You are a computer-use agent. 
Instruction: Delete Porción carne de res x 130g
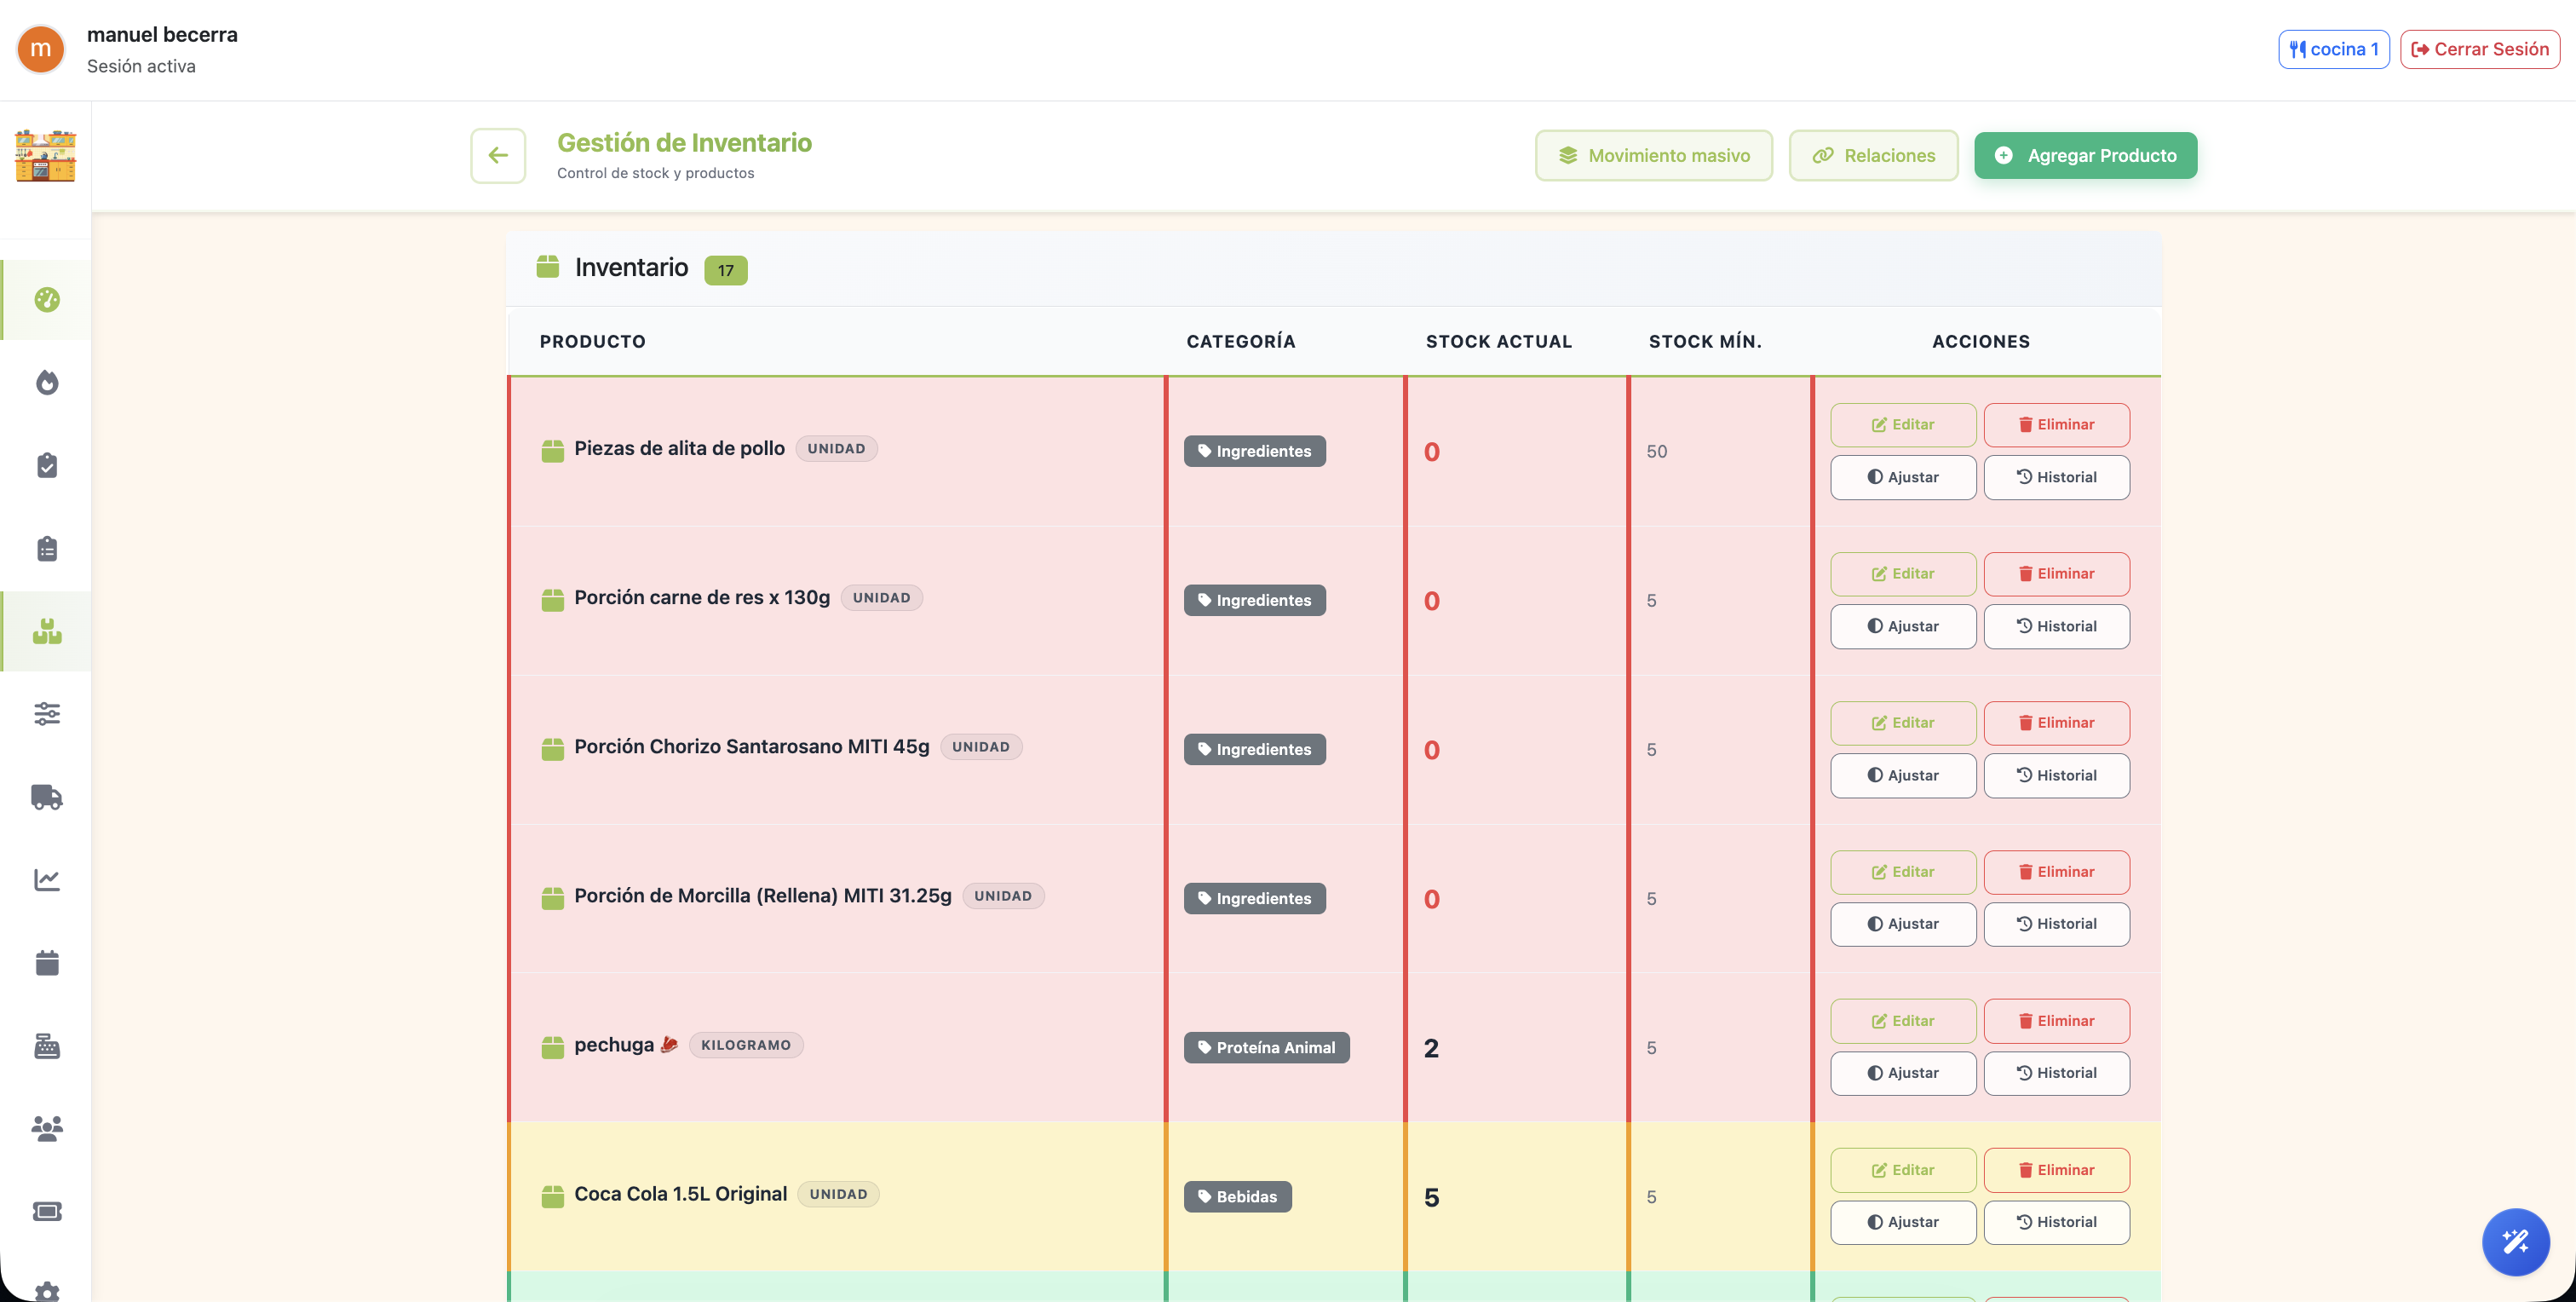pyautogui.click(x=2056, y=573)
